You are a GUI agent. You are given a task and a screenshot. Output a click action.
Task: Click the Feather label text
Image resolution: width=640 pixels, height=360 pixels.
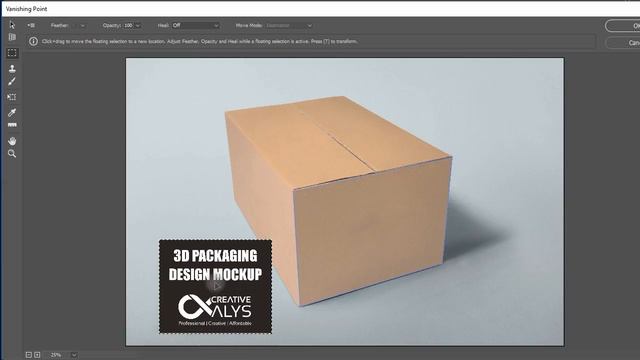(x=60, y=25)
